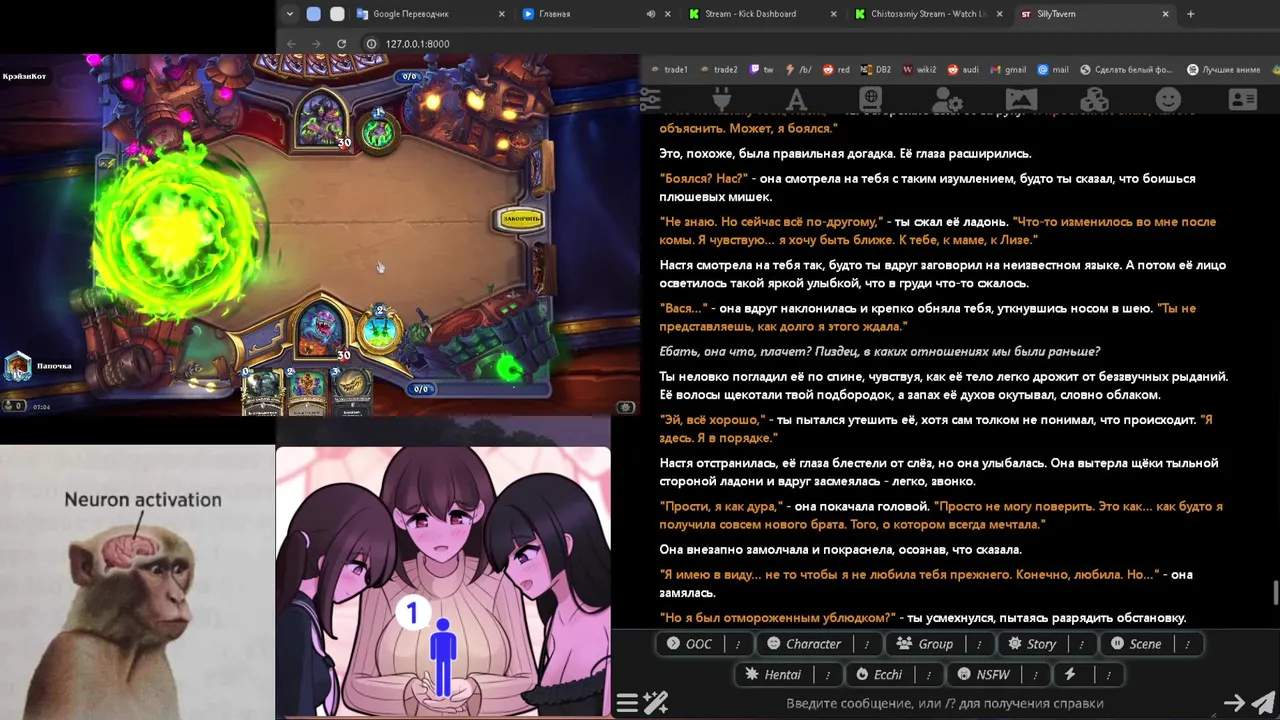This screenshot has width=1280, height=720.
Task: Open the second white pinned tab
Action: (337, 14)
